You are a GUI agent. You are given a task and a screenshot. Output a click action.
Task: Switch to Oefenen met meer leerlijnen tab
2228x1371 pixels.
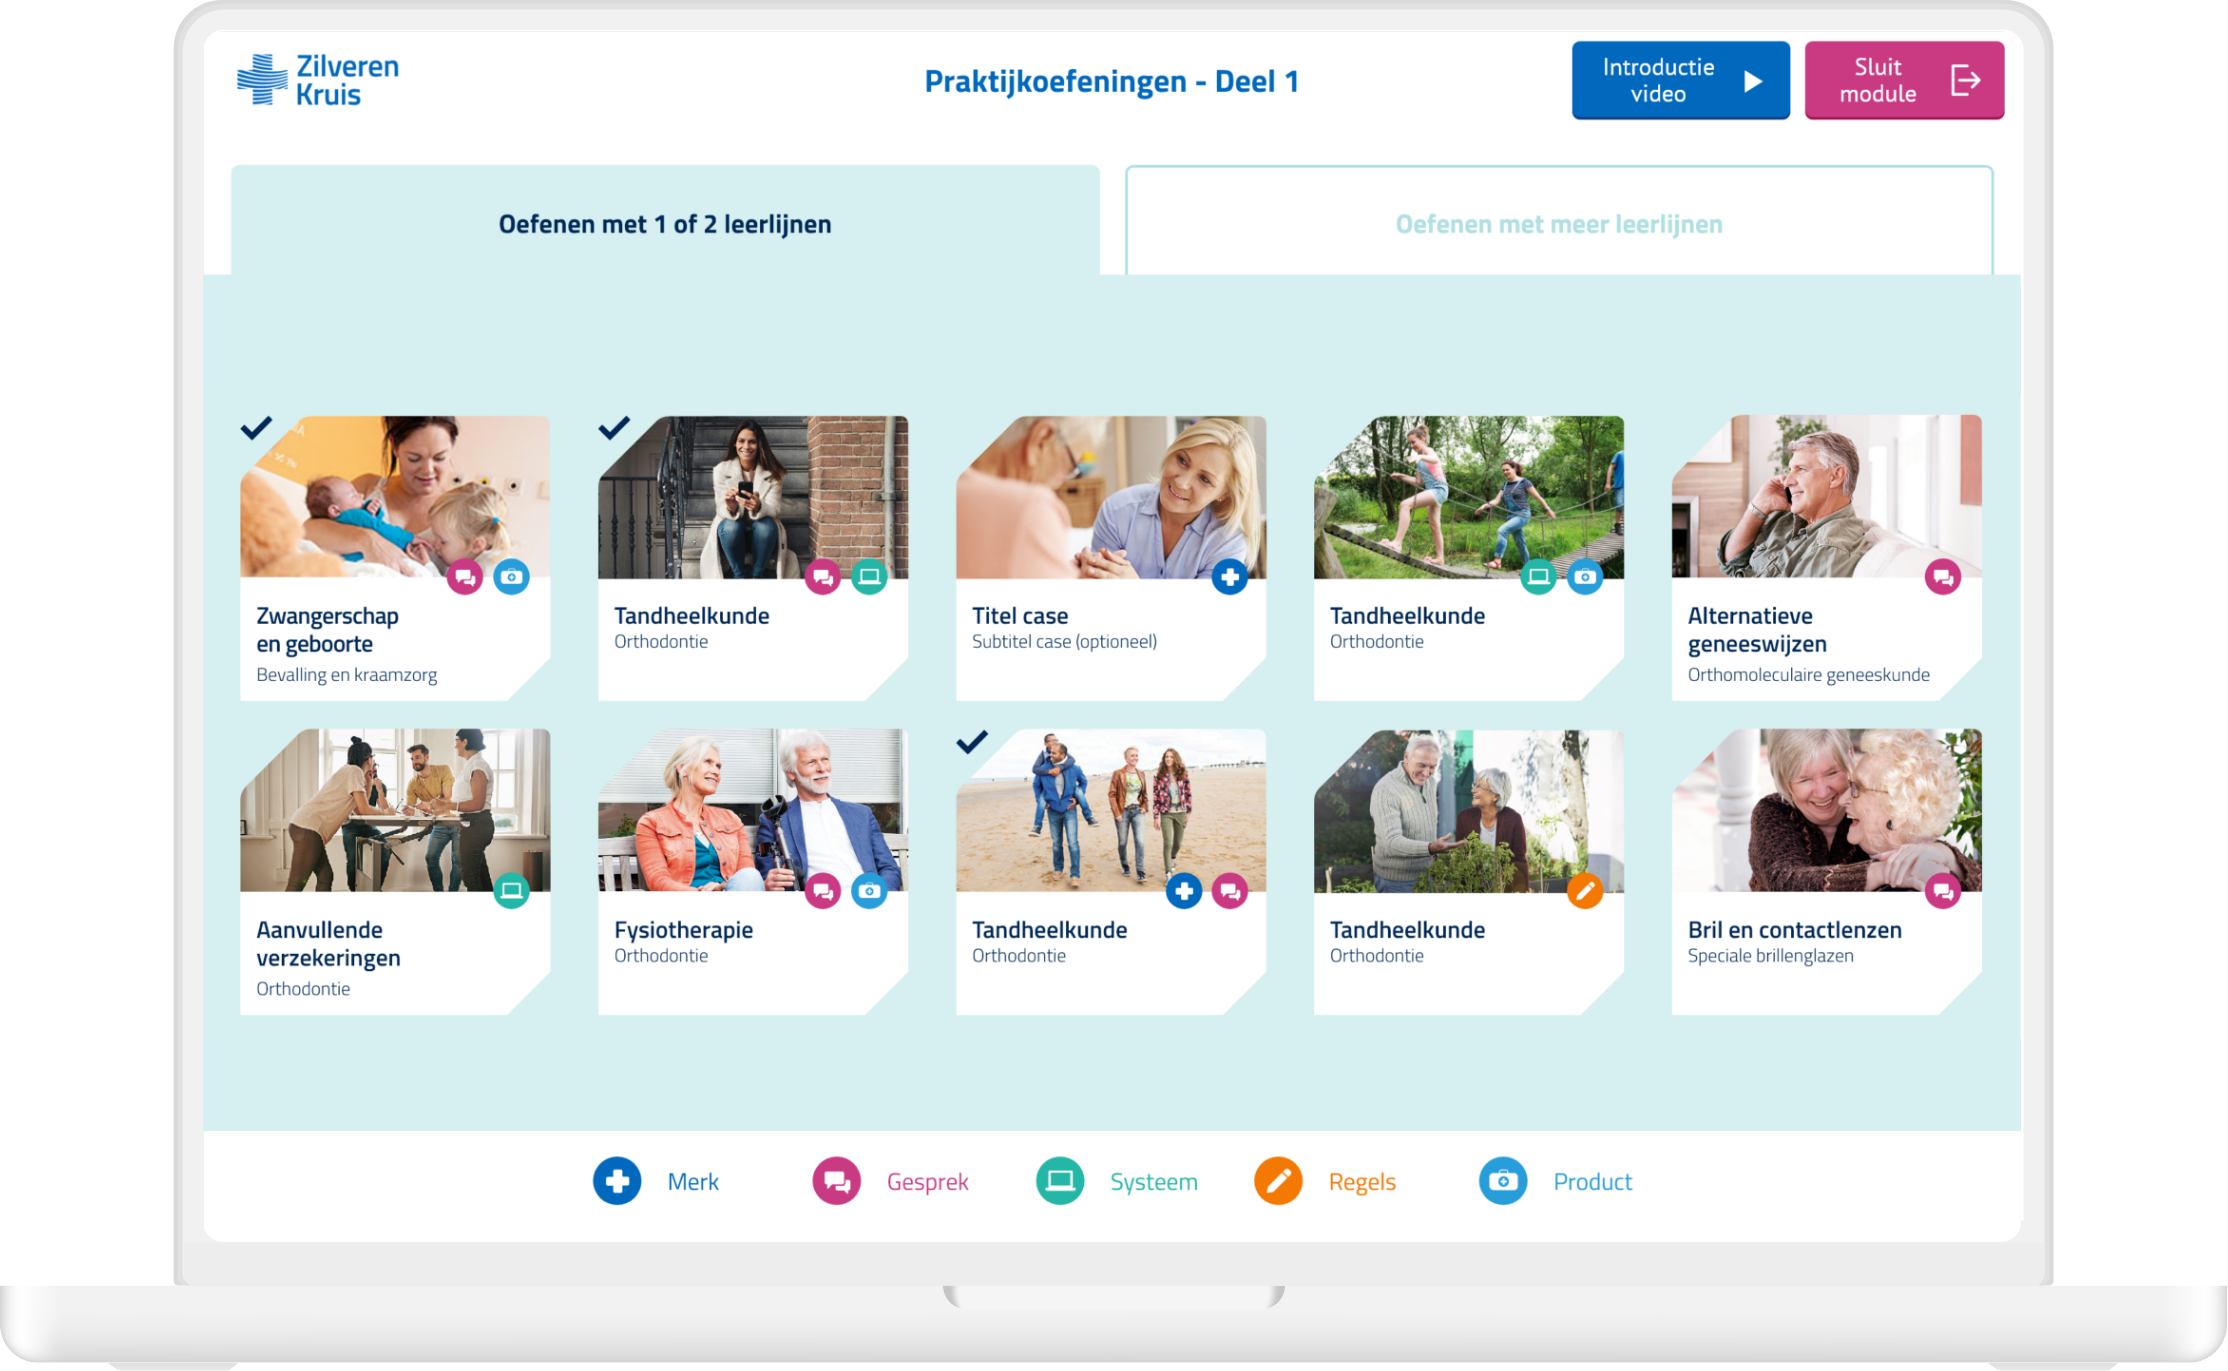pos(1558,224)
